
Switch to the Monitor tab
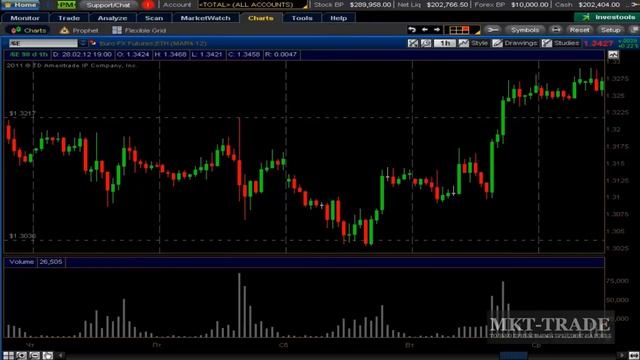click(25, 18)
